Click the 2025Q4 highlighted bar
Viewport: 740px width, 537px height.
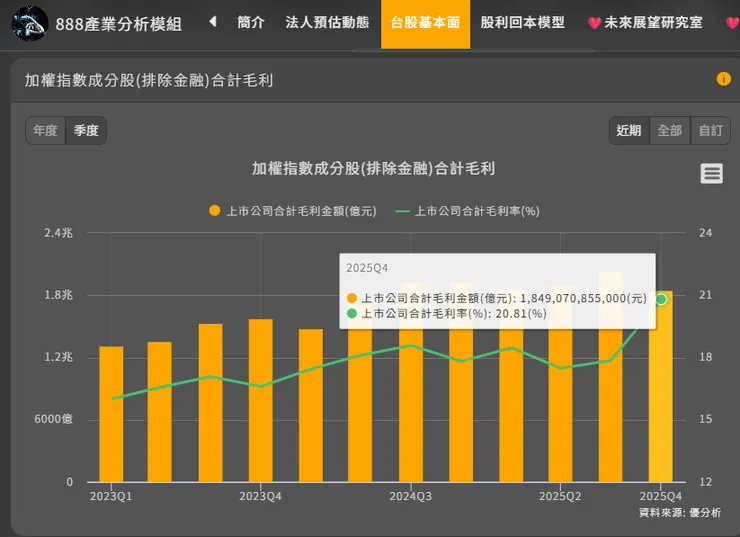[x=661, y=386]
